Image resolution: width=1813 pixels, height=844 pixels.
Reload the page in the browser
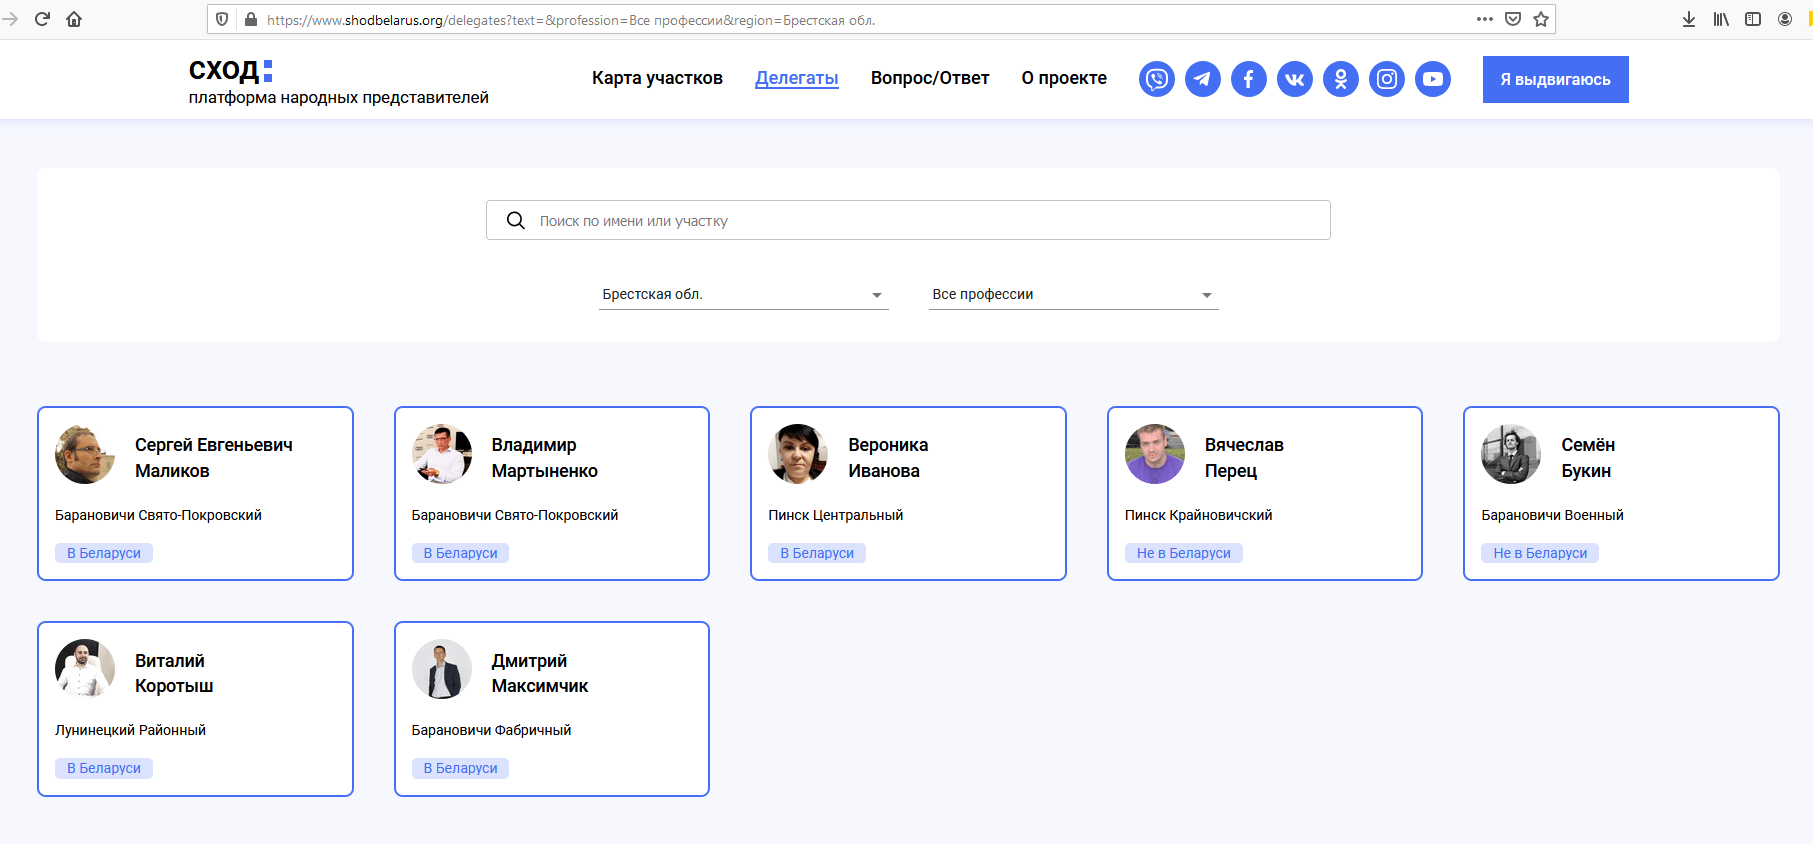coord(42,19)
